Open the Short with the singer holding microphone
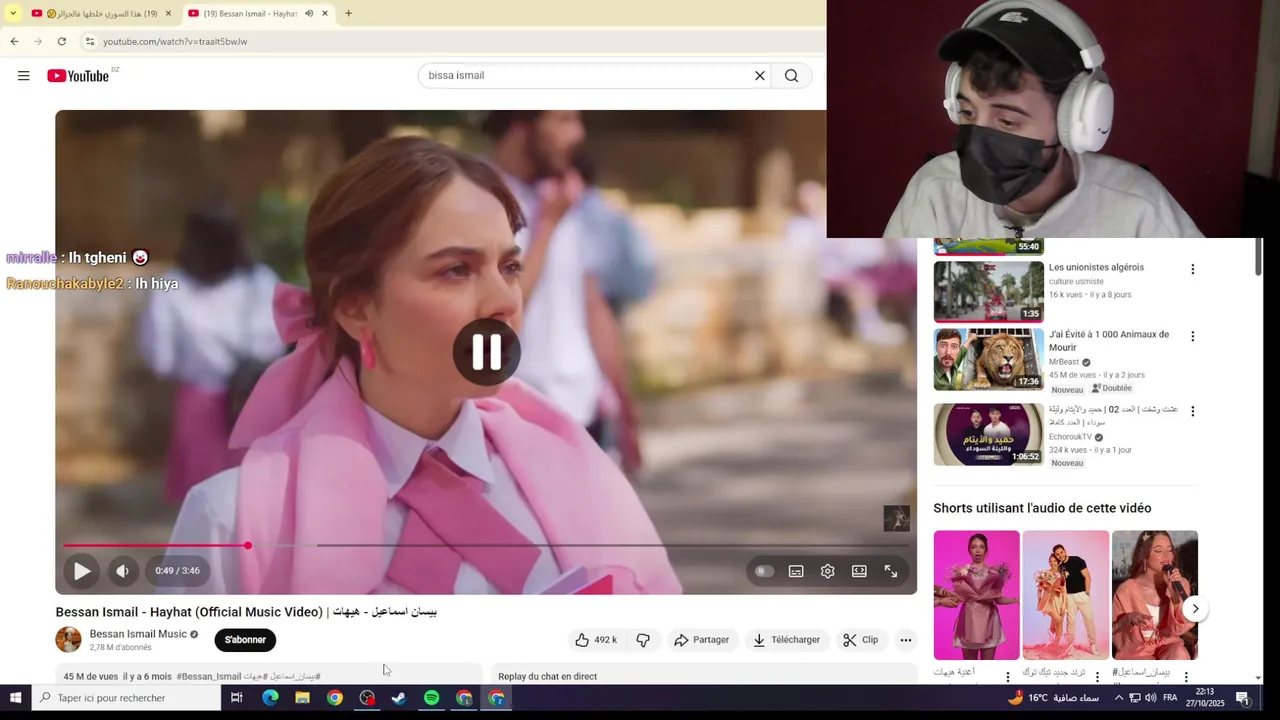 tap(1155, 595)
